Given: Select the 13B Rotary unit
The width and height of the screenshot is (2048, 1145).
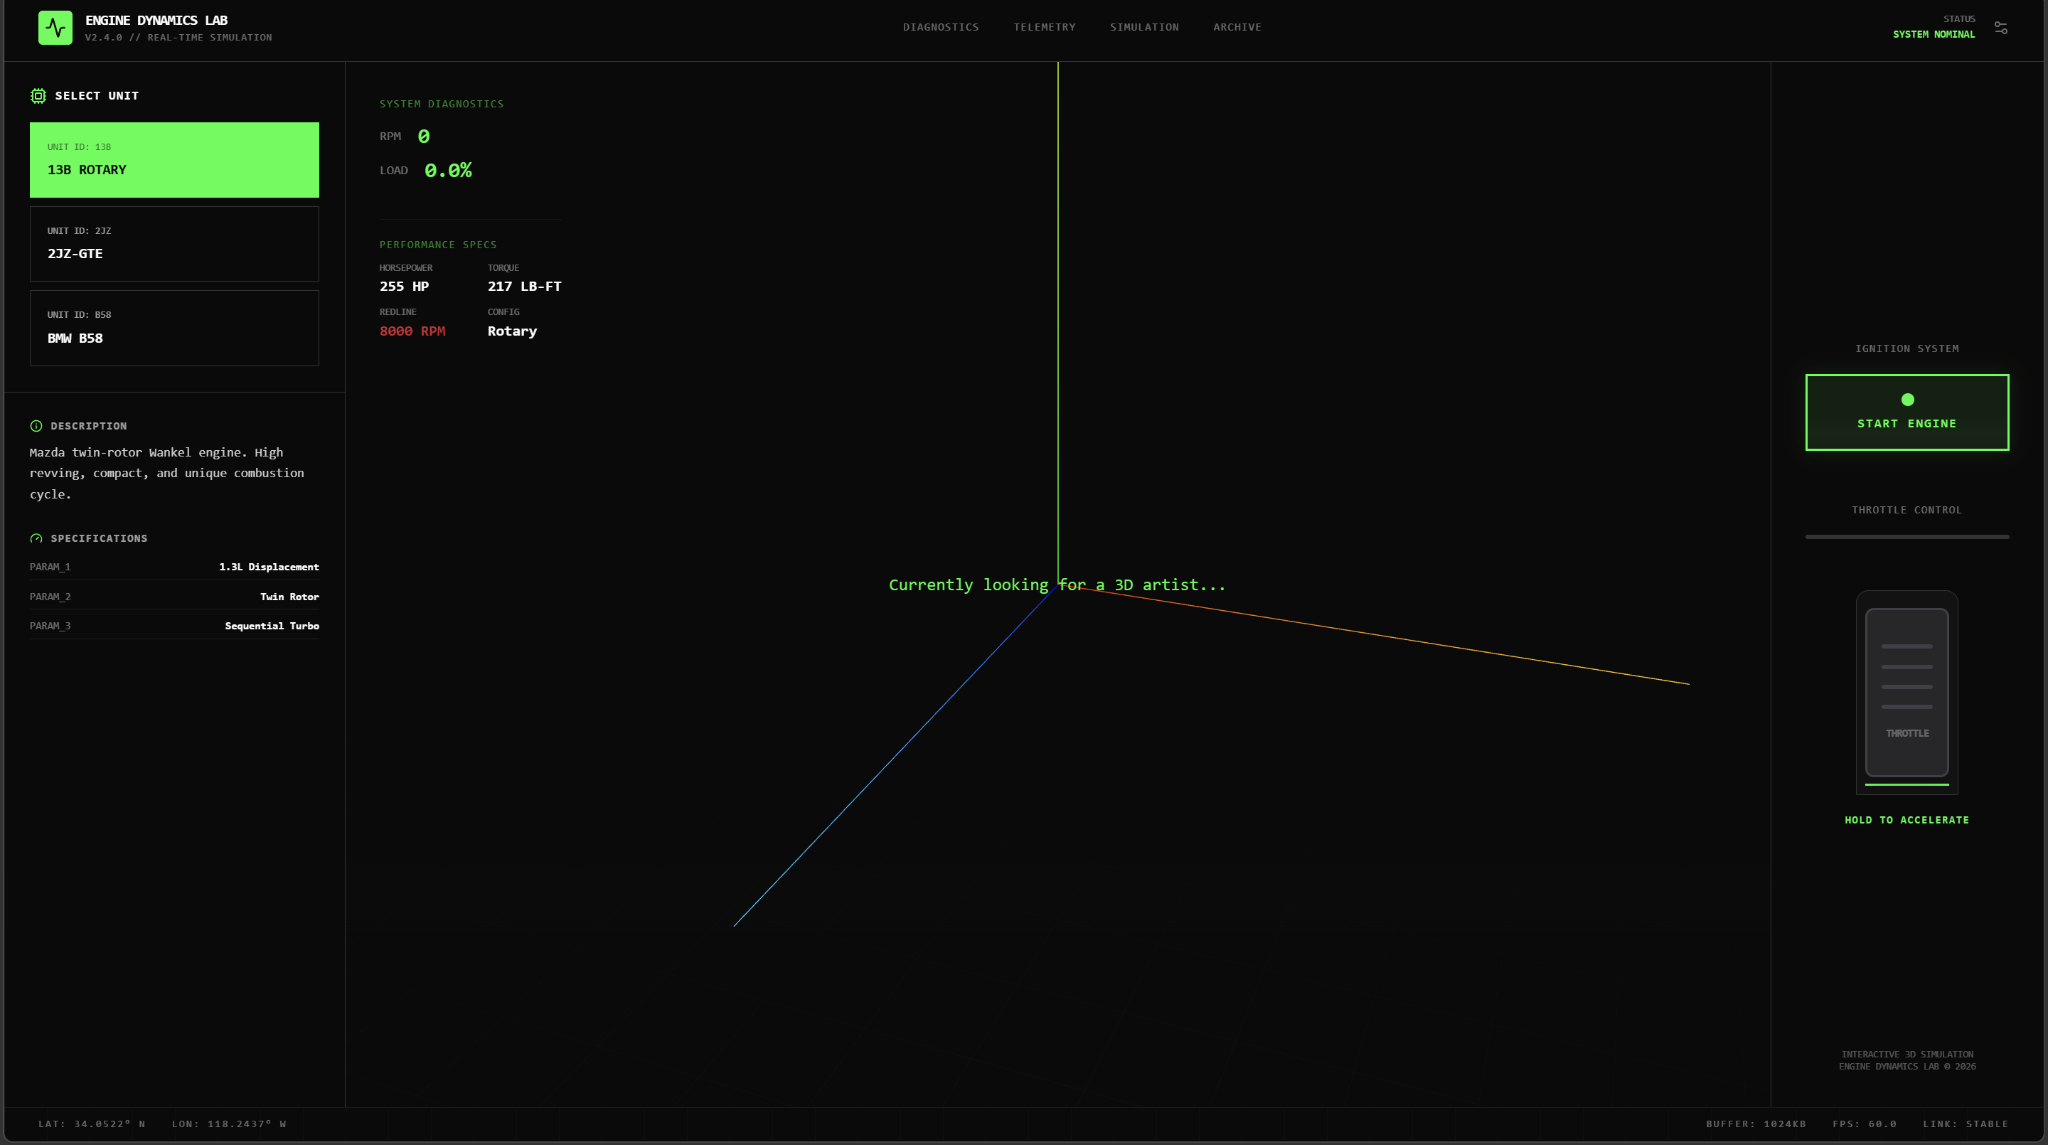Looking at the screenshot, I should click(x=174, y=160).
